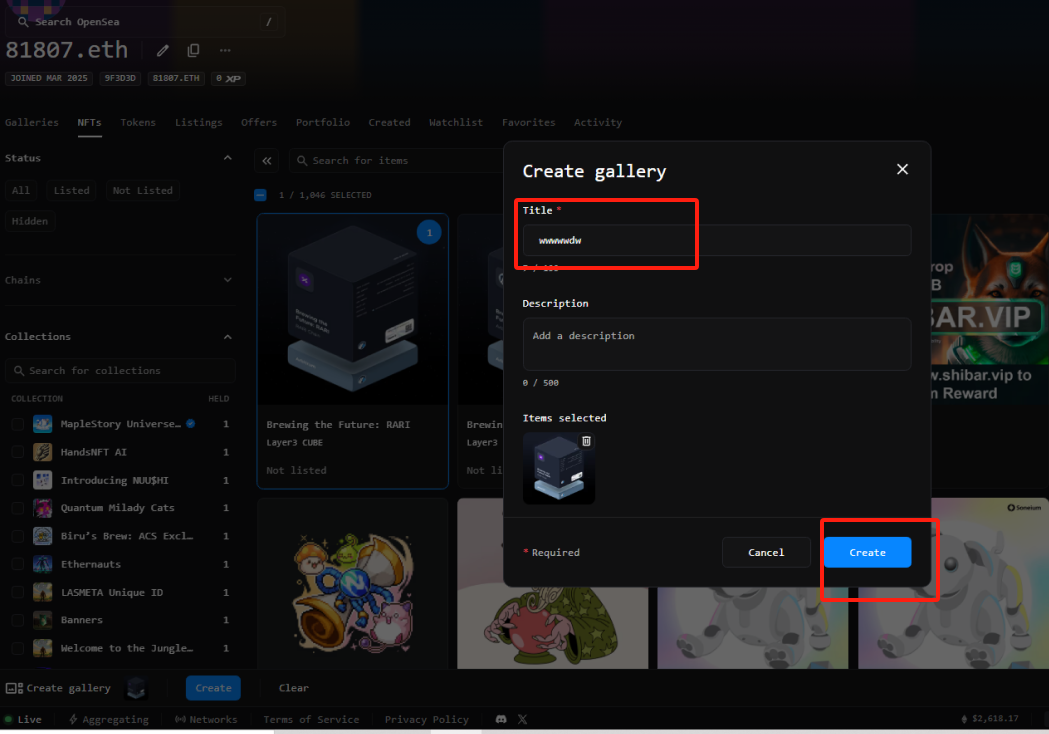Image resolution: width=1049 pixels, height=734 pixels.
Task: Click the Live status indicator
Action: pos(23,719)
